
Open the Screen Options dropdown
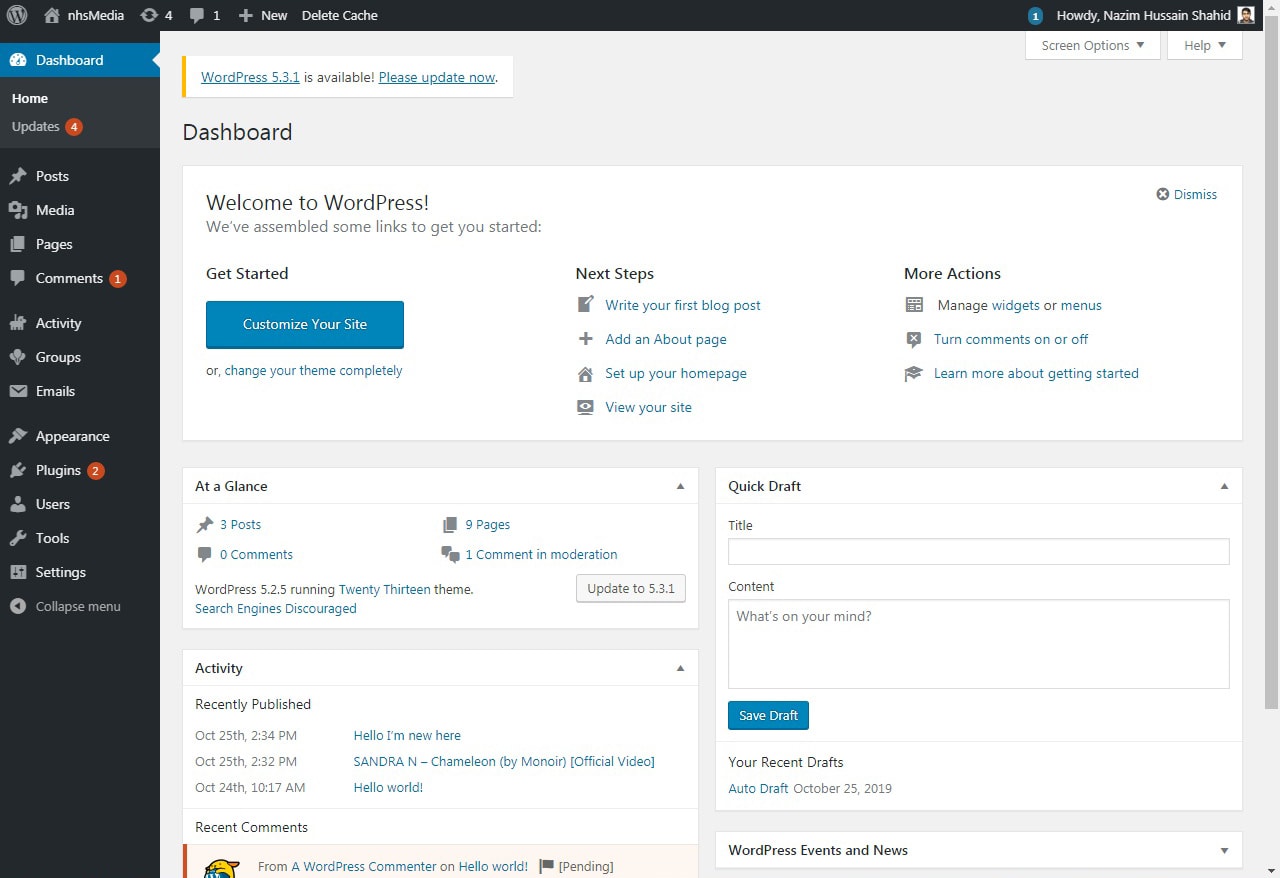[1092, 45]
